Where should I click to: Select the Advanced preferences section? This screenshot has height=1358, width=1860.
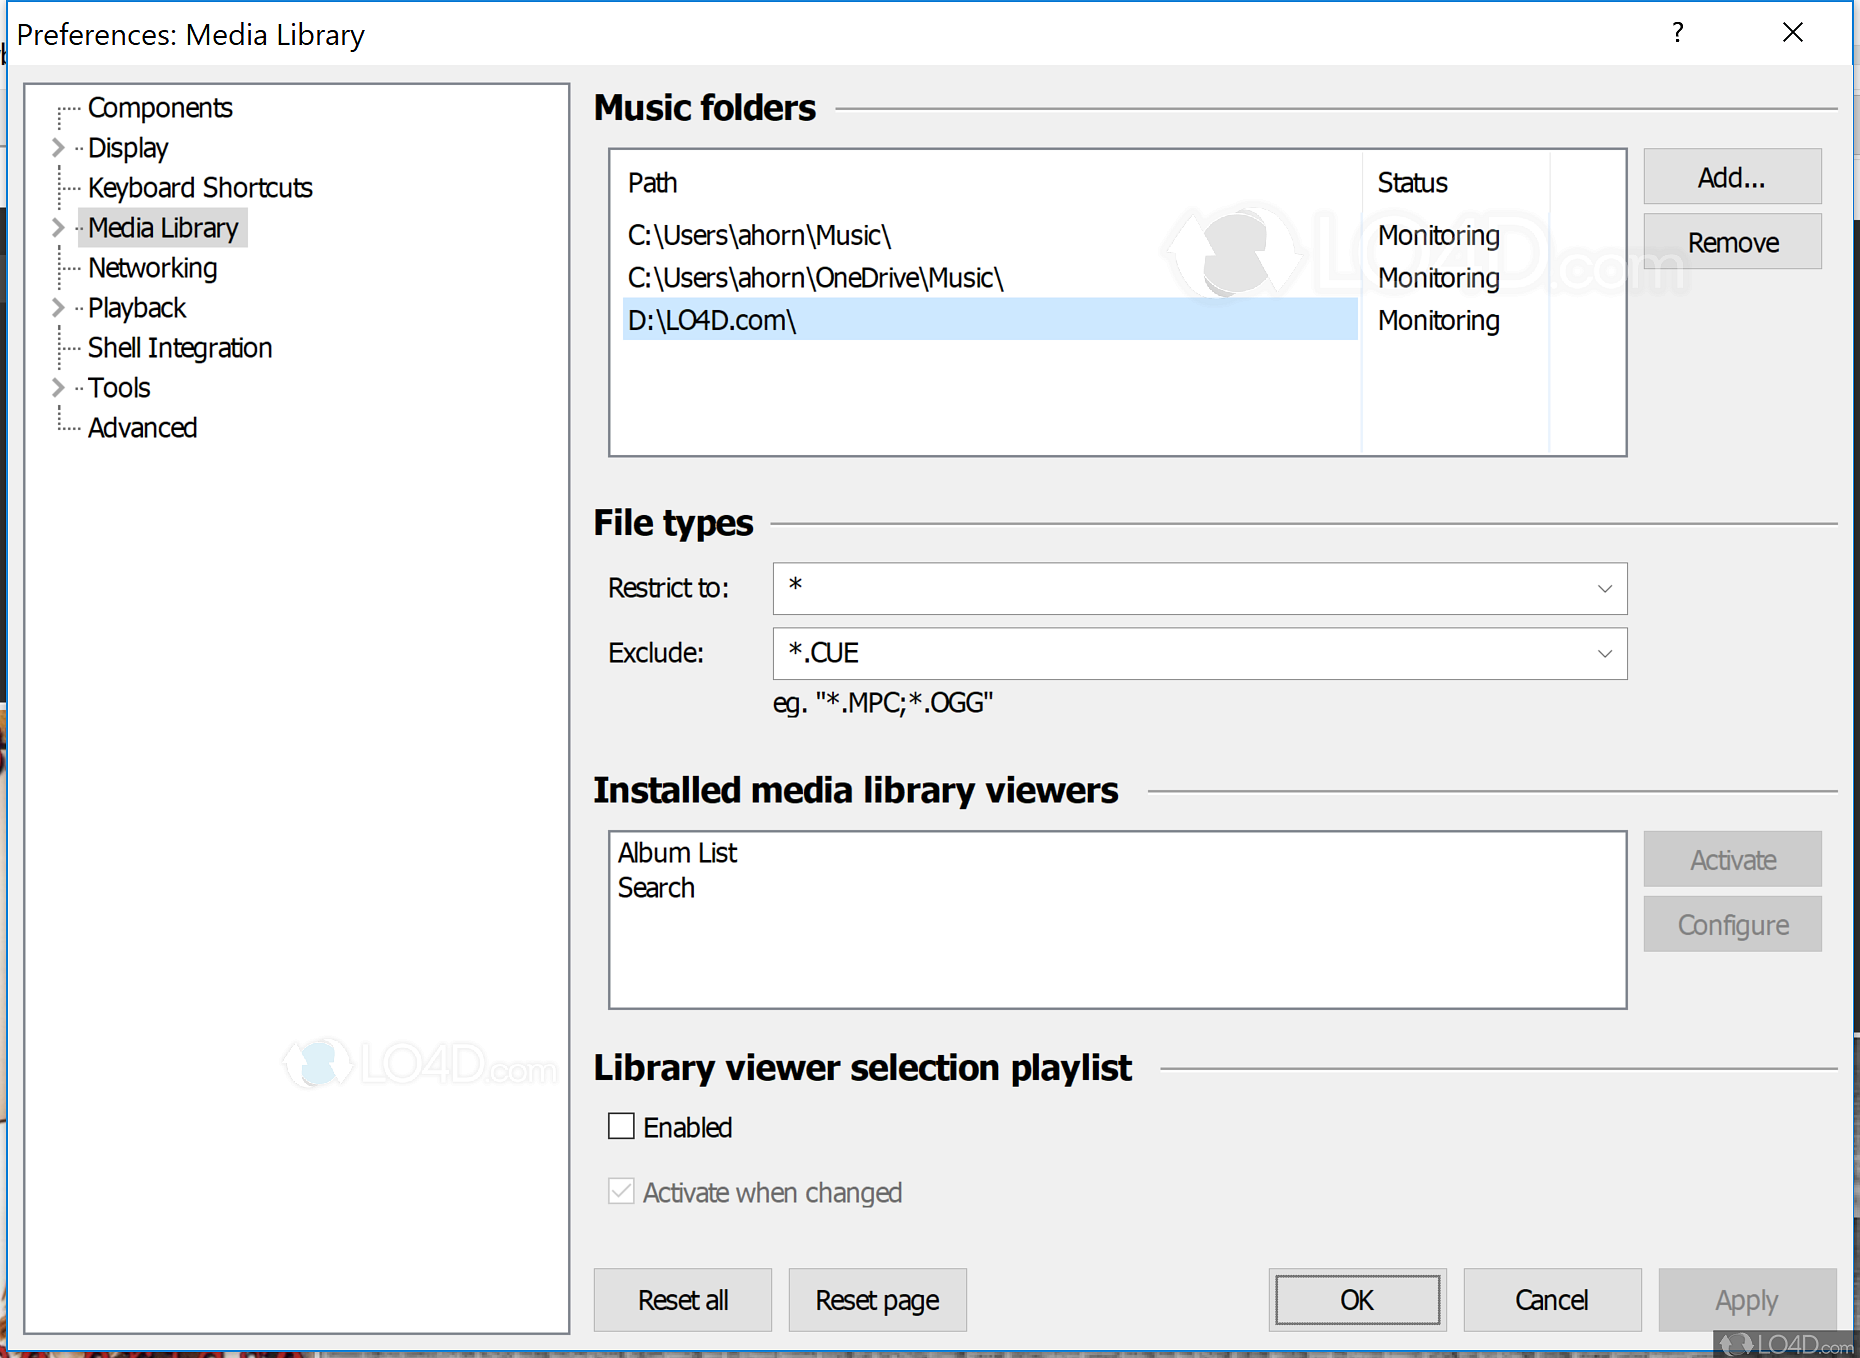click(142, 427)
